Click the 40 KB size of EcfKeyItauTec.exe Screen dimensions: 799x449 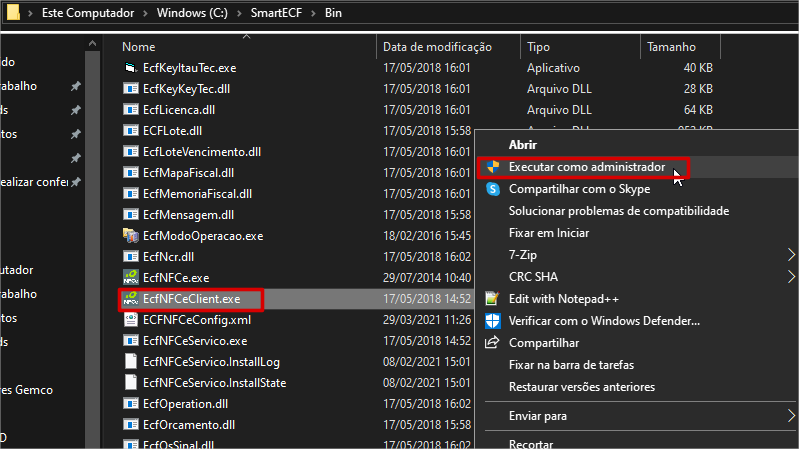tap(698, 68)
